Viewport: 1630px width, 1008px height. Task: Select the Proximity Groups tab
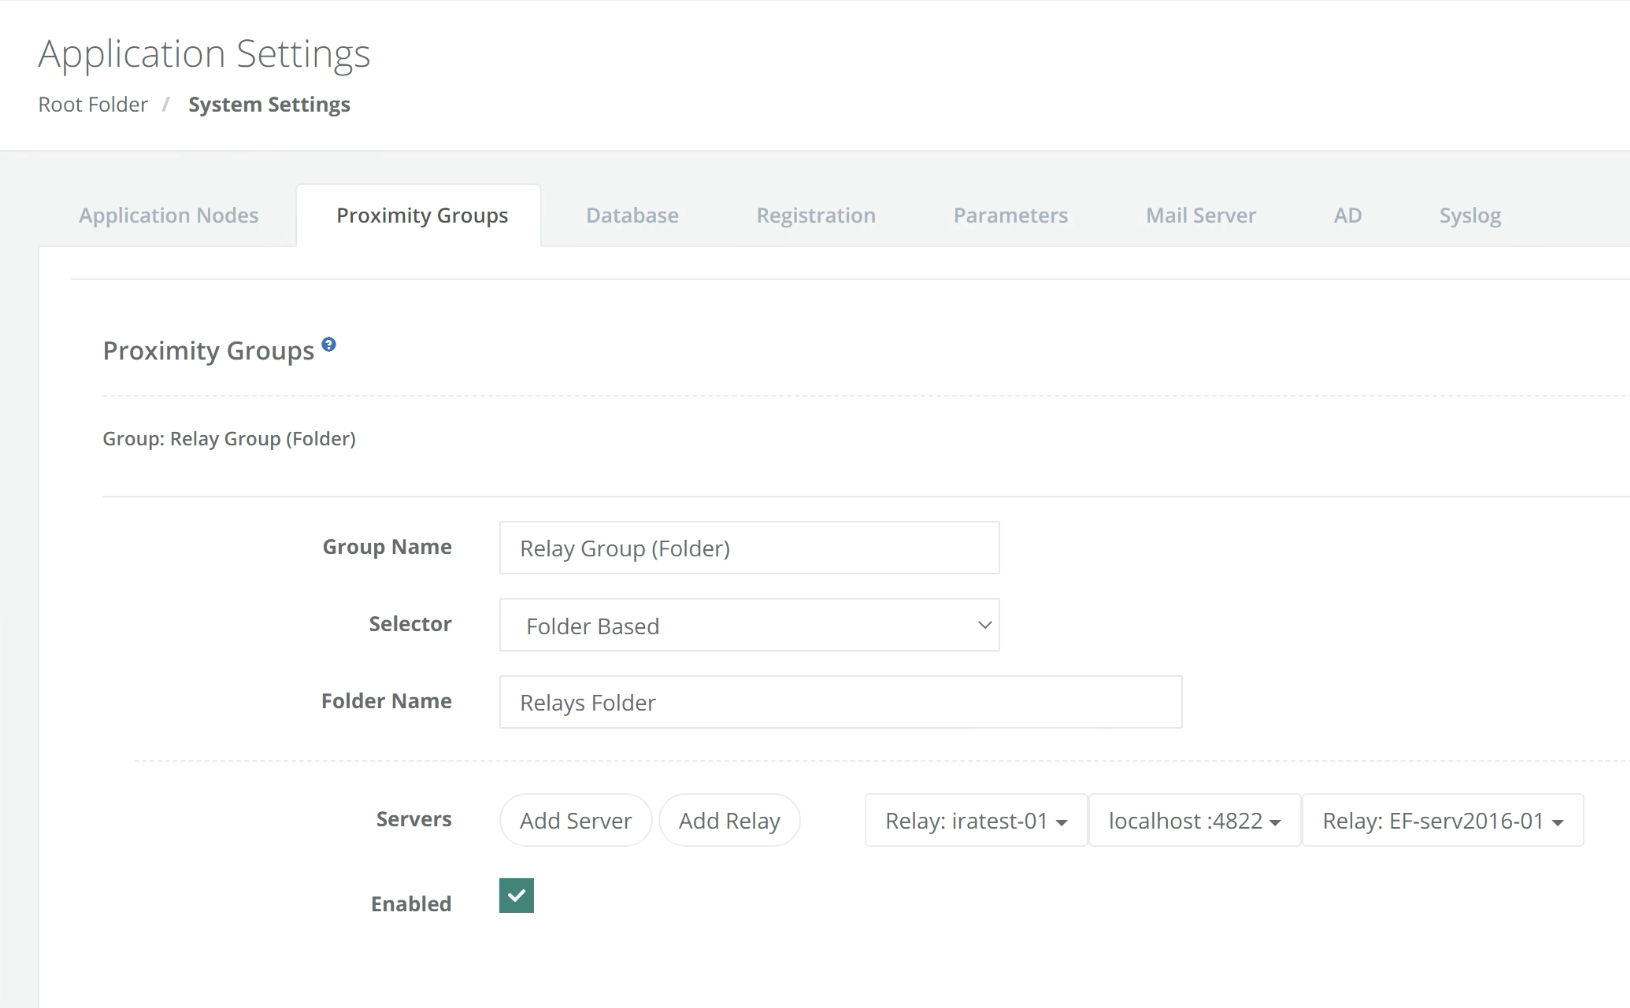pyautogui.click(x=421, y=215)
